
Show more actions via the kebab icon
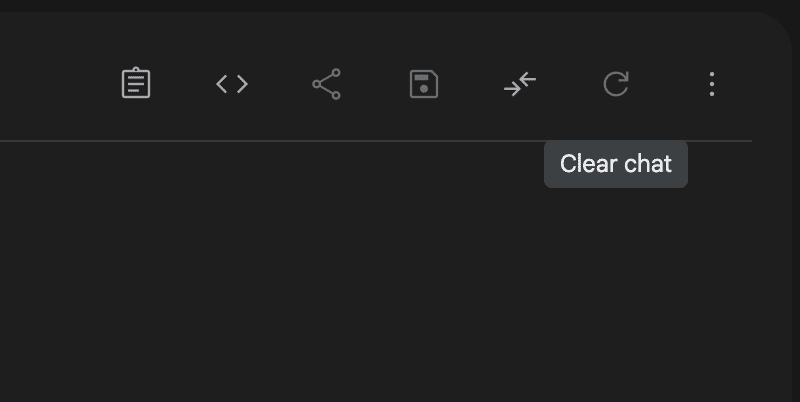pos(711,84)
